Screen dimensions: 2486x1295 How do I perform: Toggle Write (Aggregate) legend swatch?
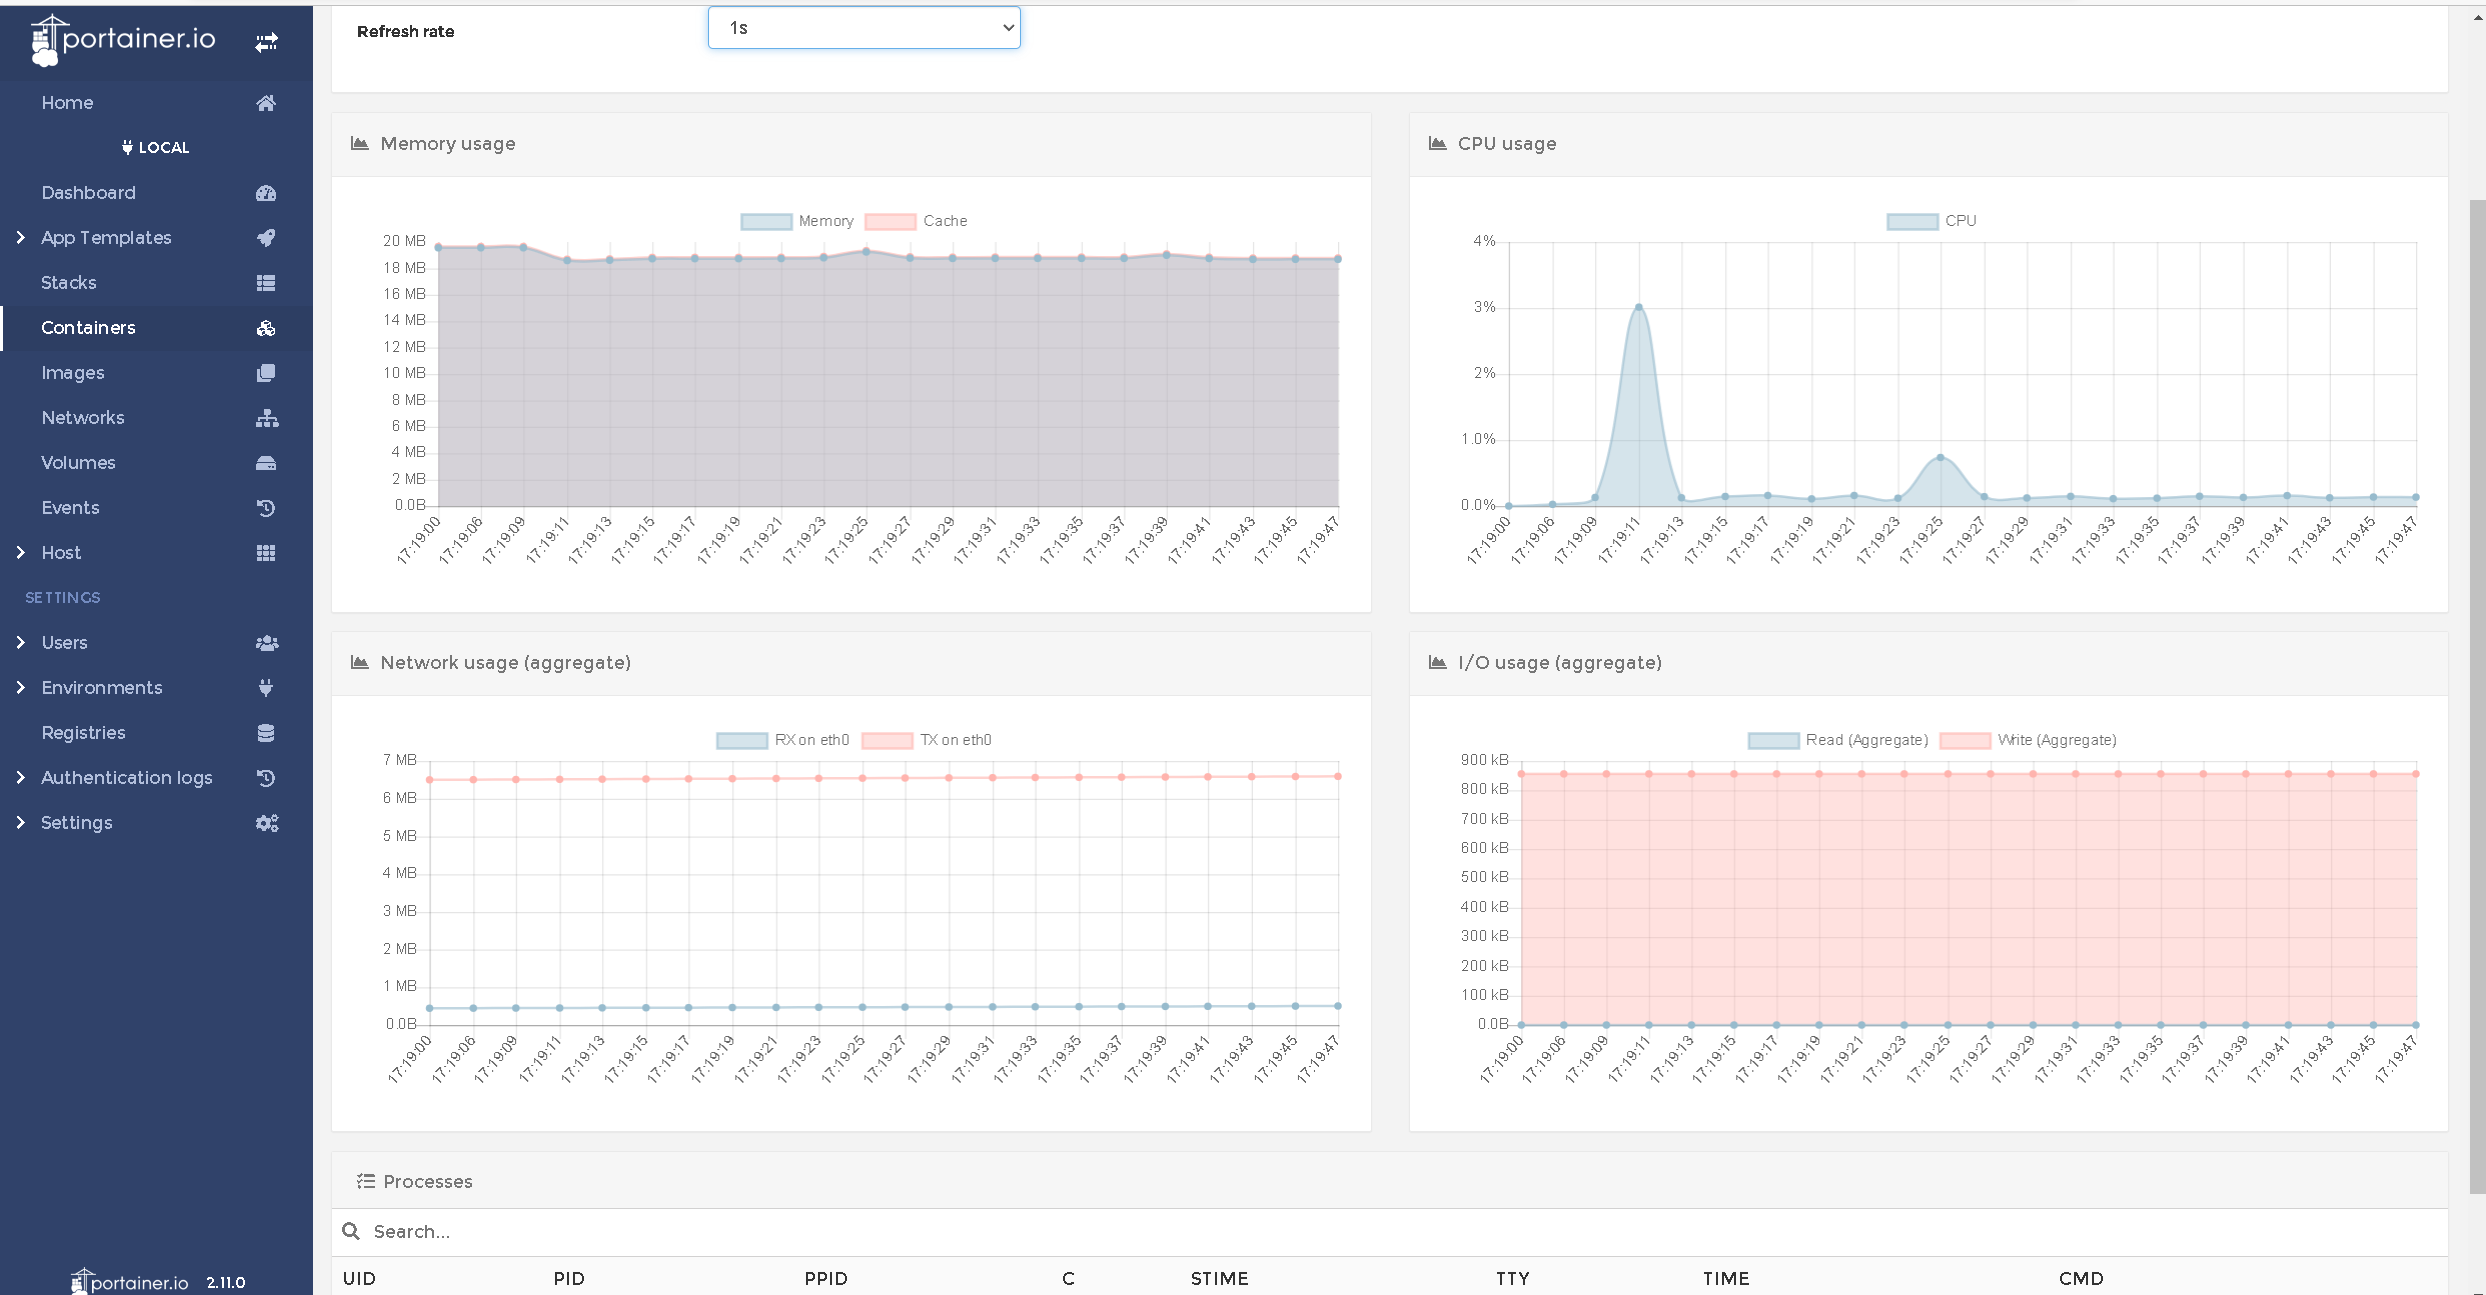(1964, 740)
